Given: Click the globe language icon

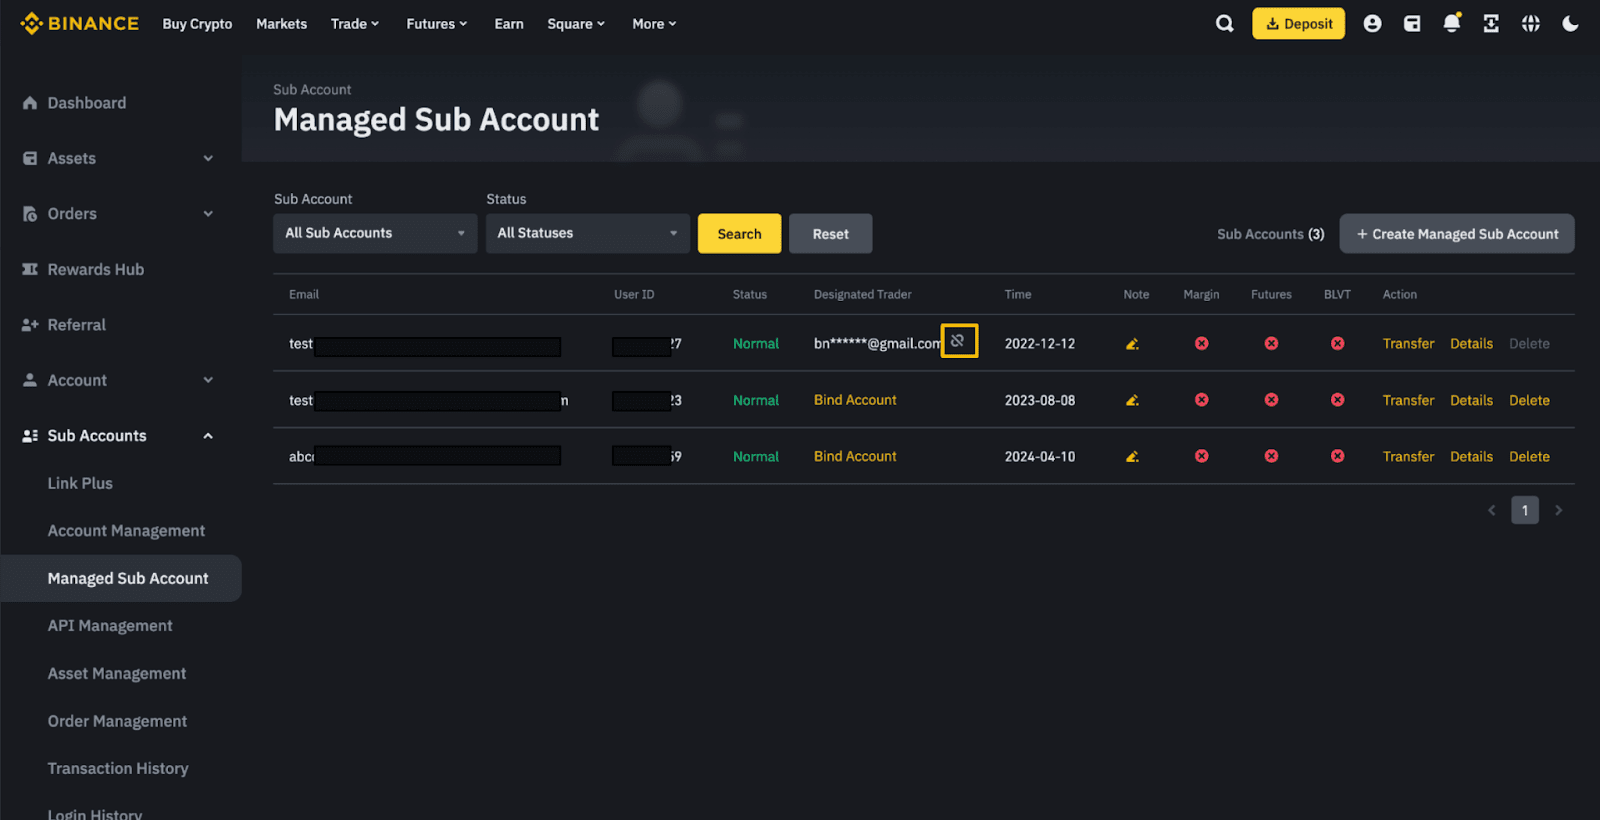Looking at the screenshot, I should [1530, 24].
